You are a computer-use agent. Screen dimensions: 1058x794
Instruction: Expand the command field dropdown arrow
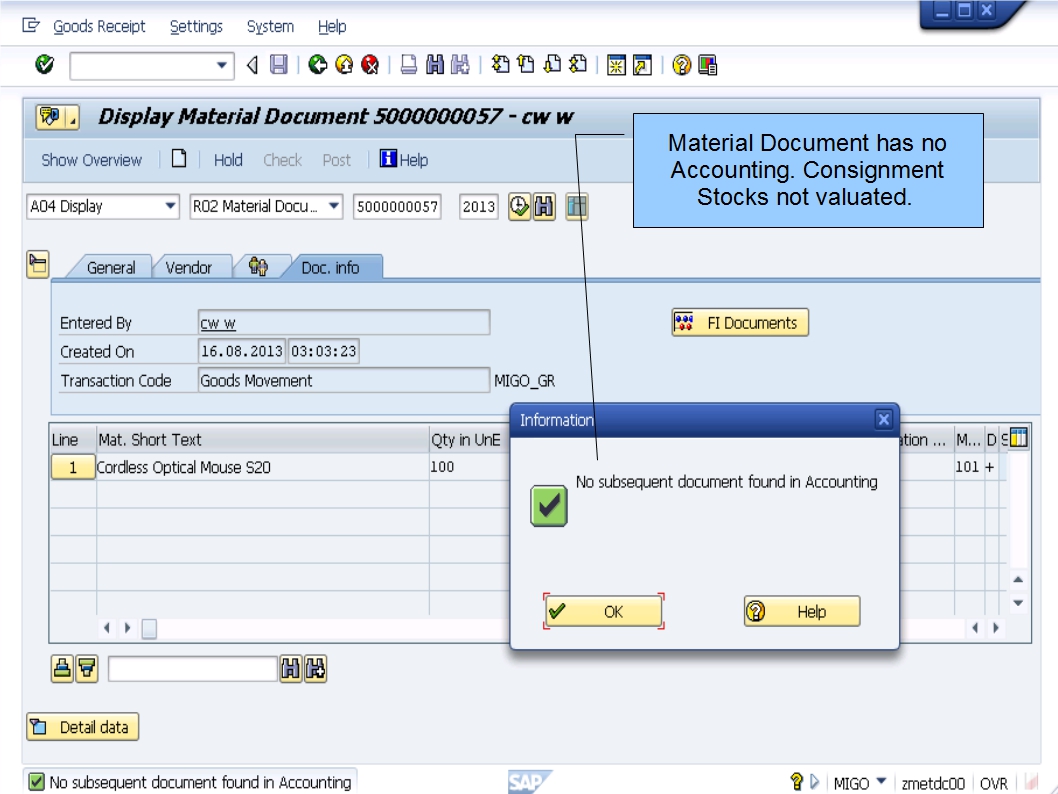pos(221,65)
